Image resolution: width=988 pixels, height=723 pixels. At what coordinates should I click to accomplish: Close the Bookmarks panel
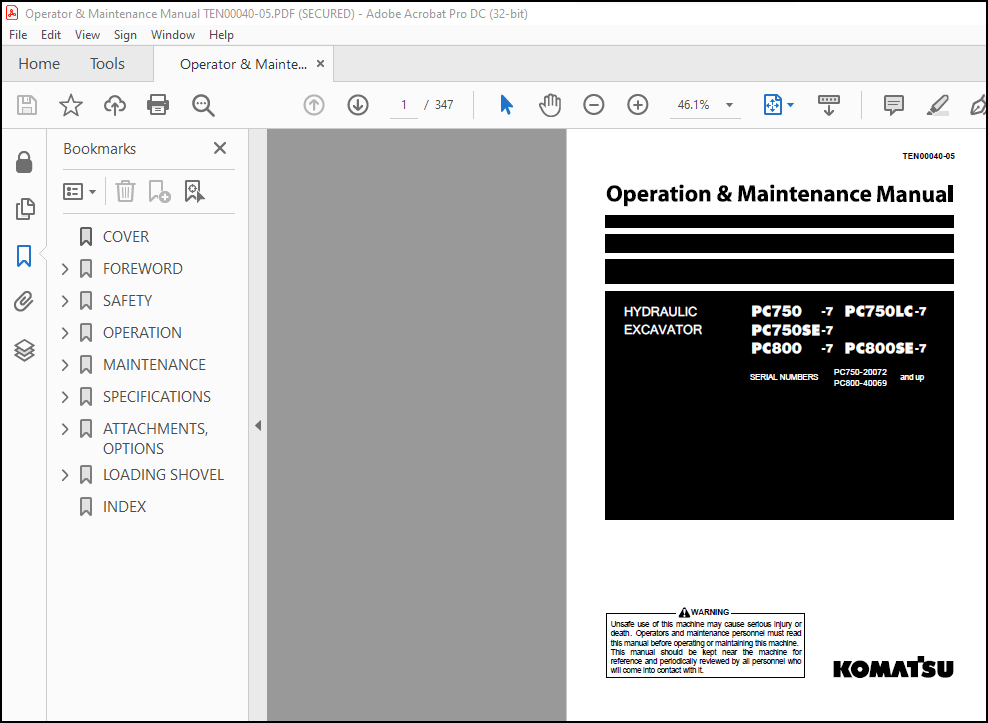point(220,148)
